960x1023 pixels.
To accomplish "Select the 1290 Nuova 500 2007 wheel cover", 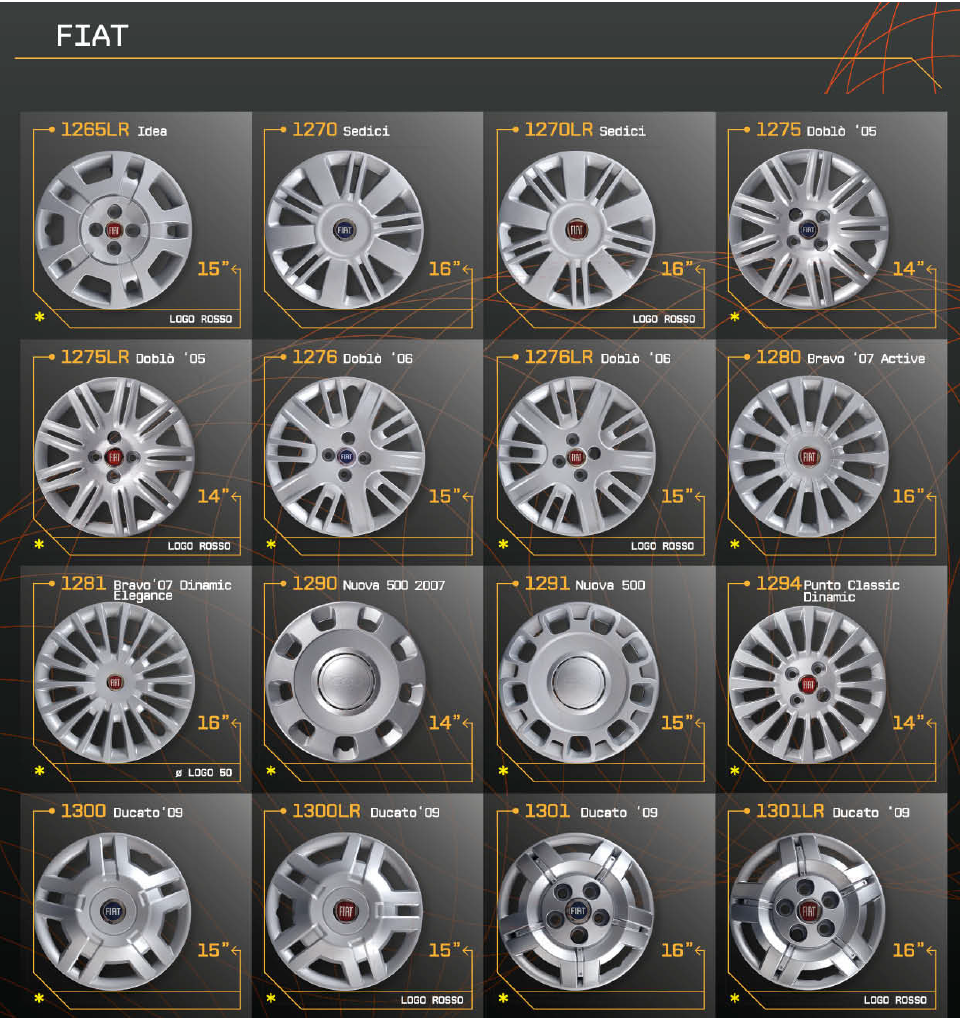I will [x=345, y=682].
